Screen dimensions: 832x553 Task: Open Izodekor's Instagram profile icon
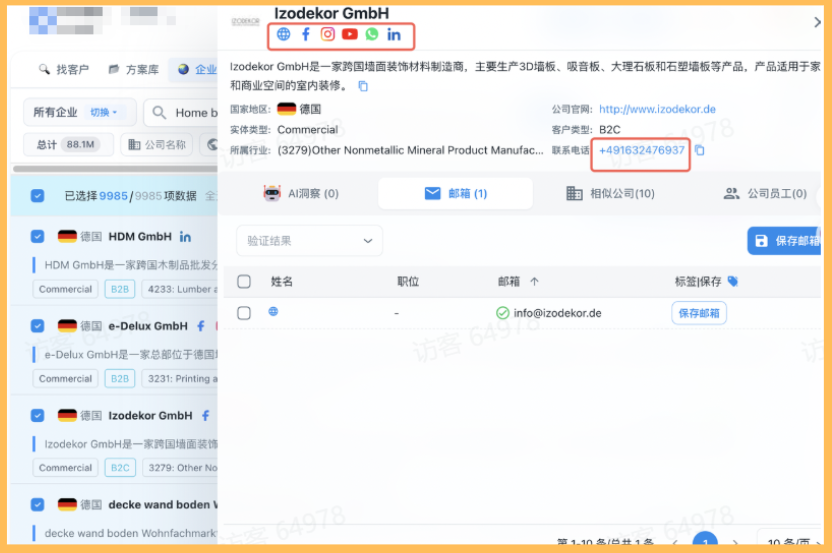click(x=328, y=34)
